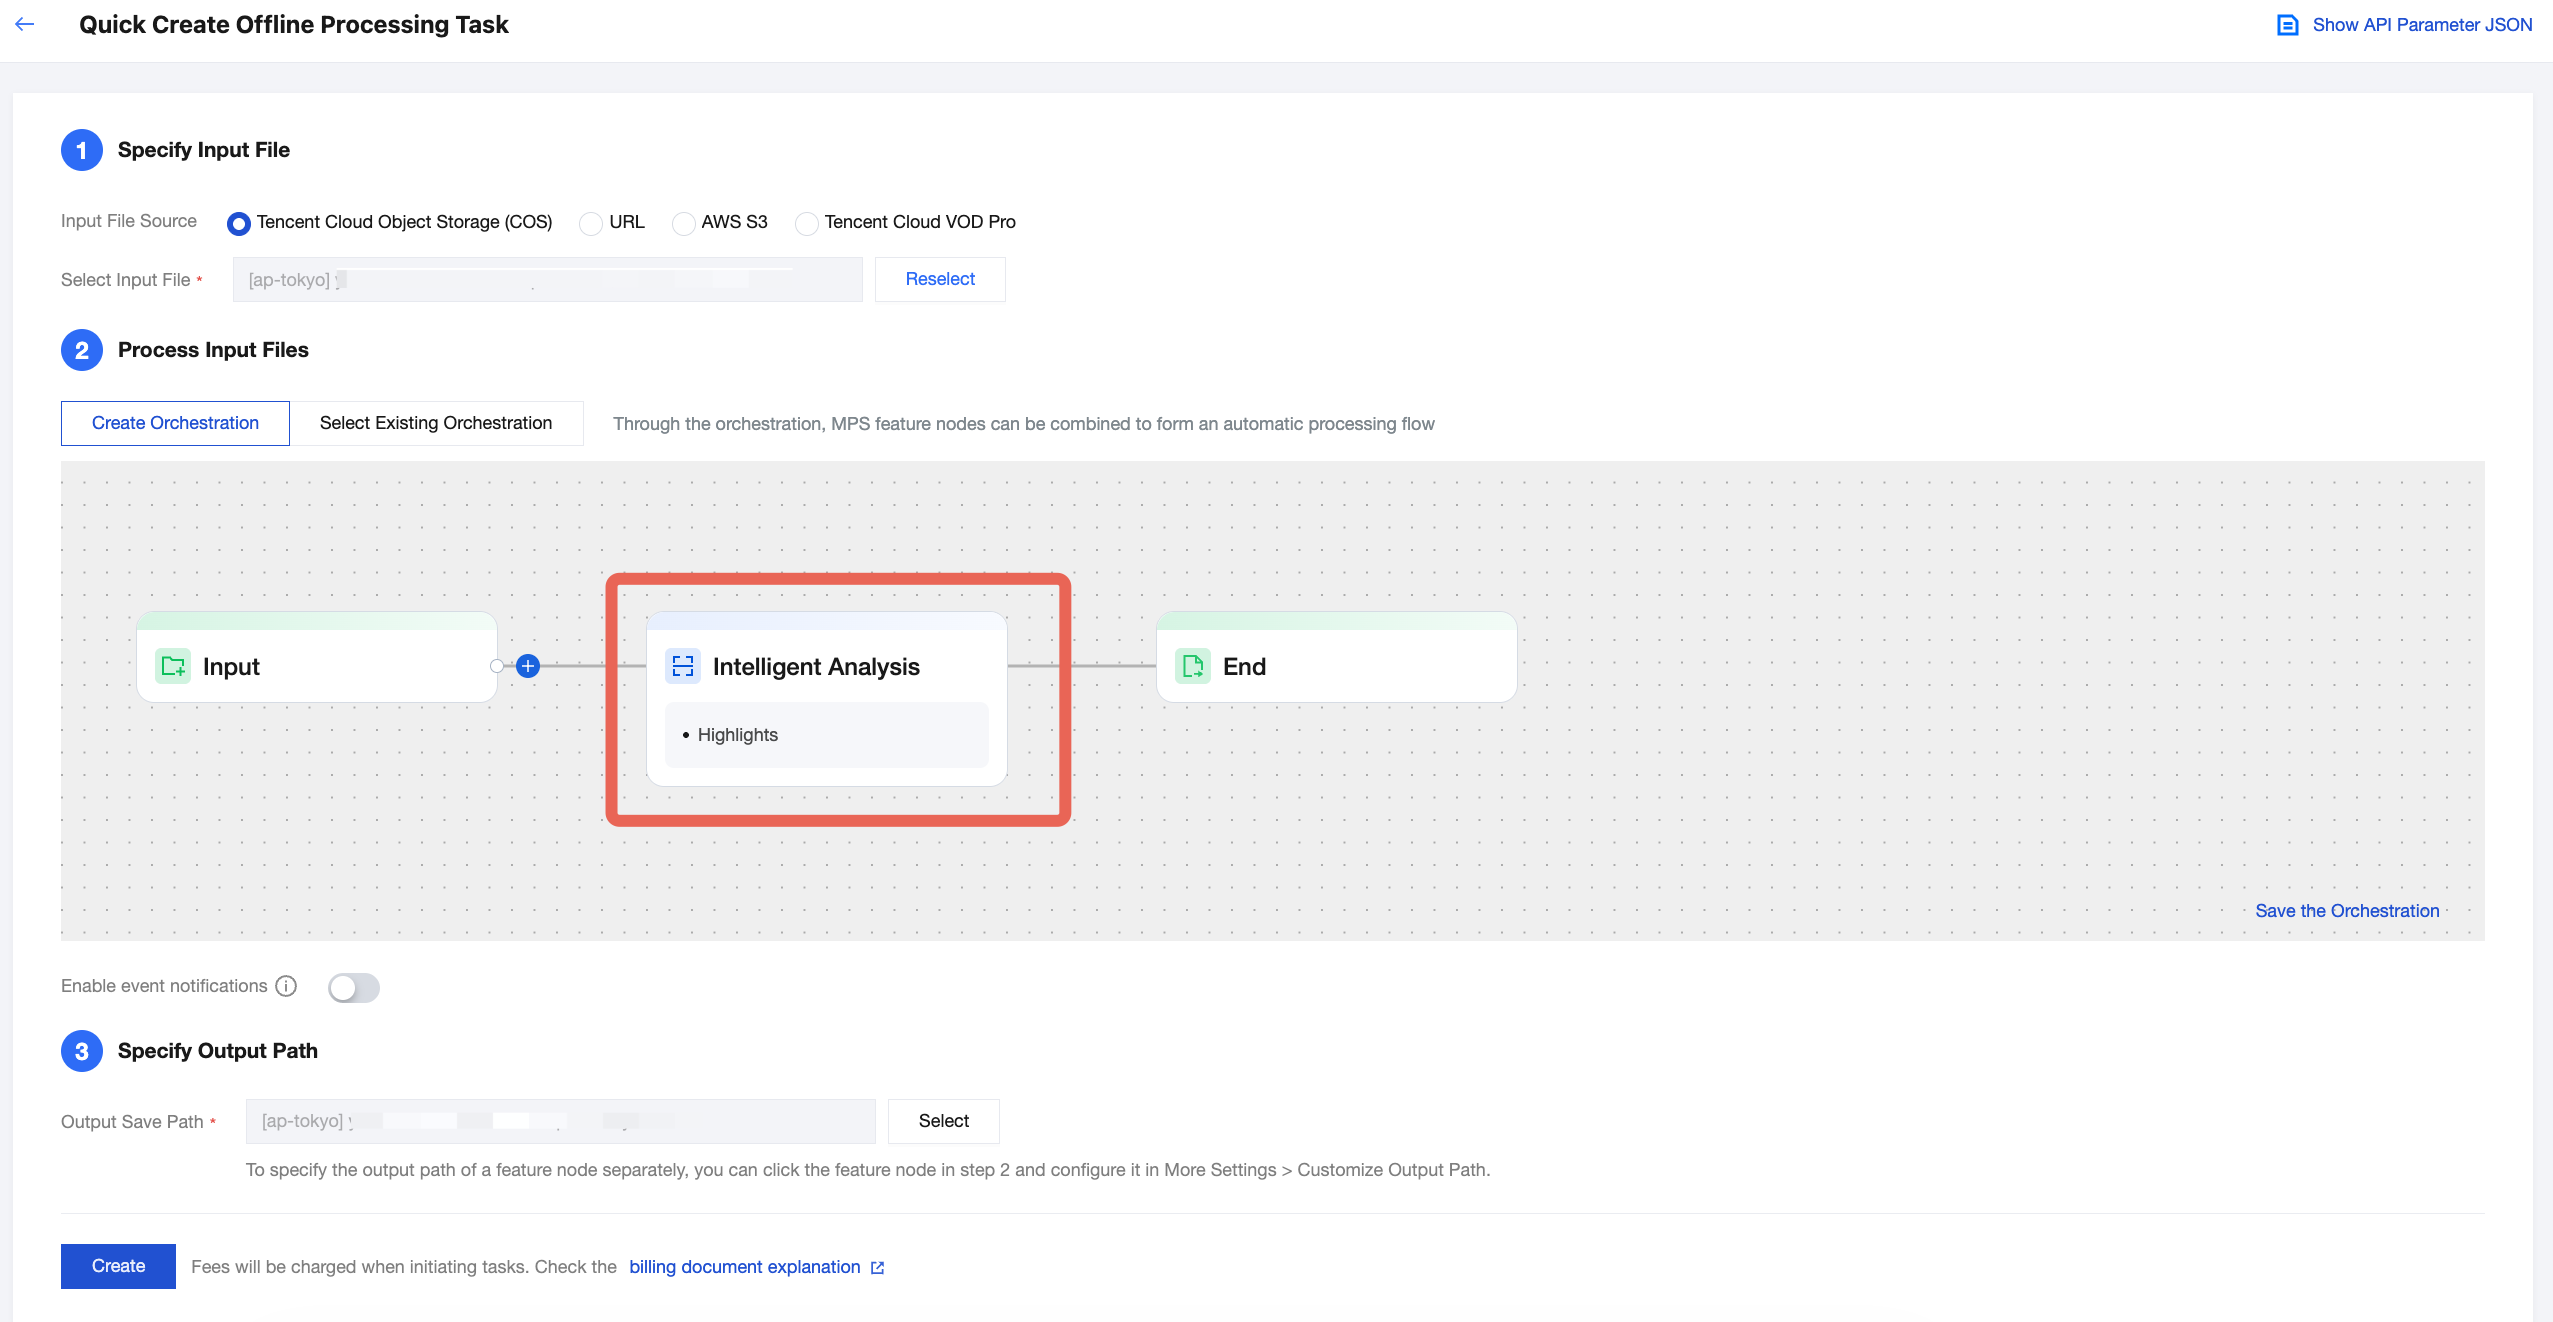Enable event notifications toggle
This screenshot has height=1322, width=2553.
tap(354, 987)
